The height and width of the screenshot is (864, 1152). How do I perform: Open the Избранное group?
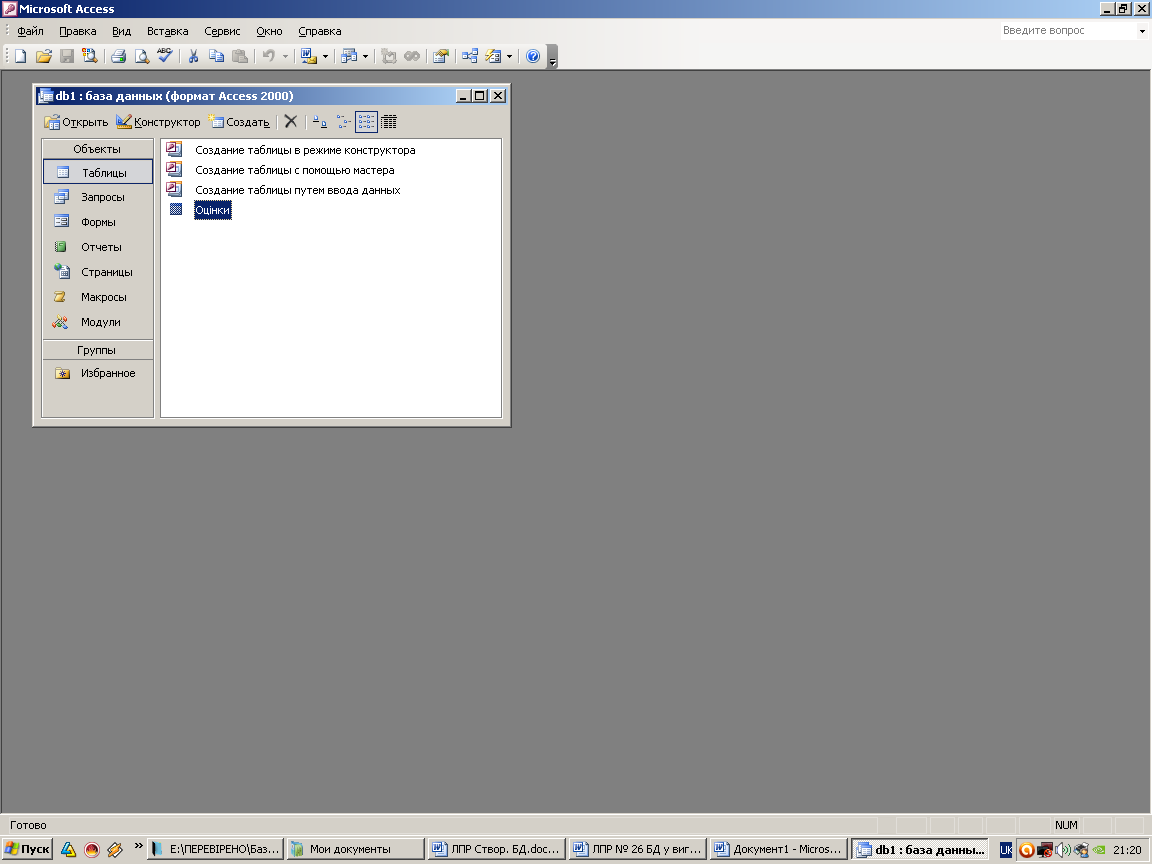point(98,373)
